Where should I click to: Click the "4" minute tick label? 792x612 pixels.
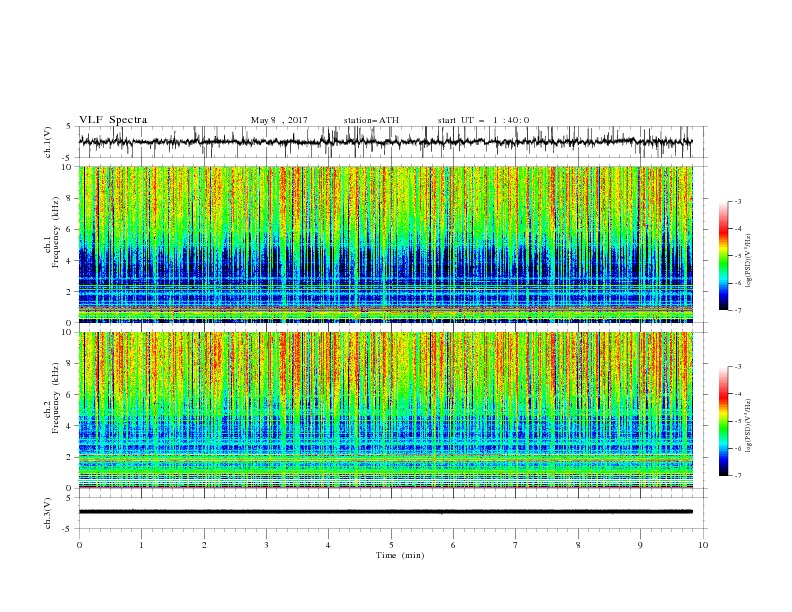328,545
